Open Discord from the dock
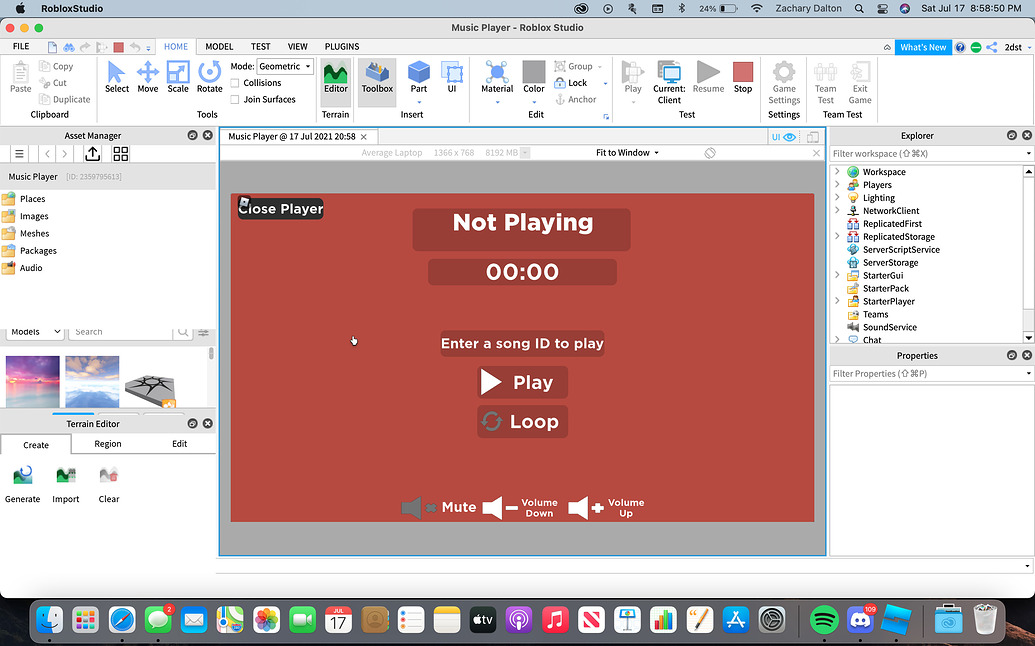The height and width of the screenshot is (646, 1035). 860,620
